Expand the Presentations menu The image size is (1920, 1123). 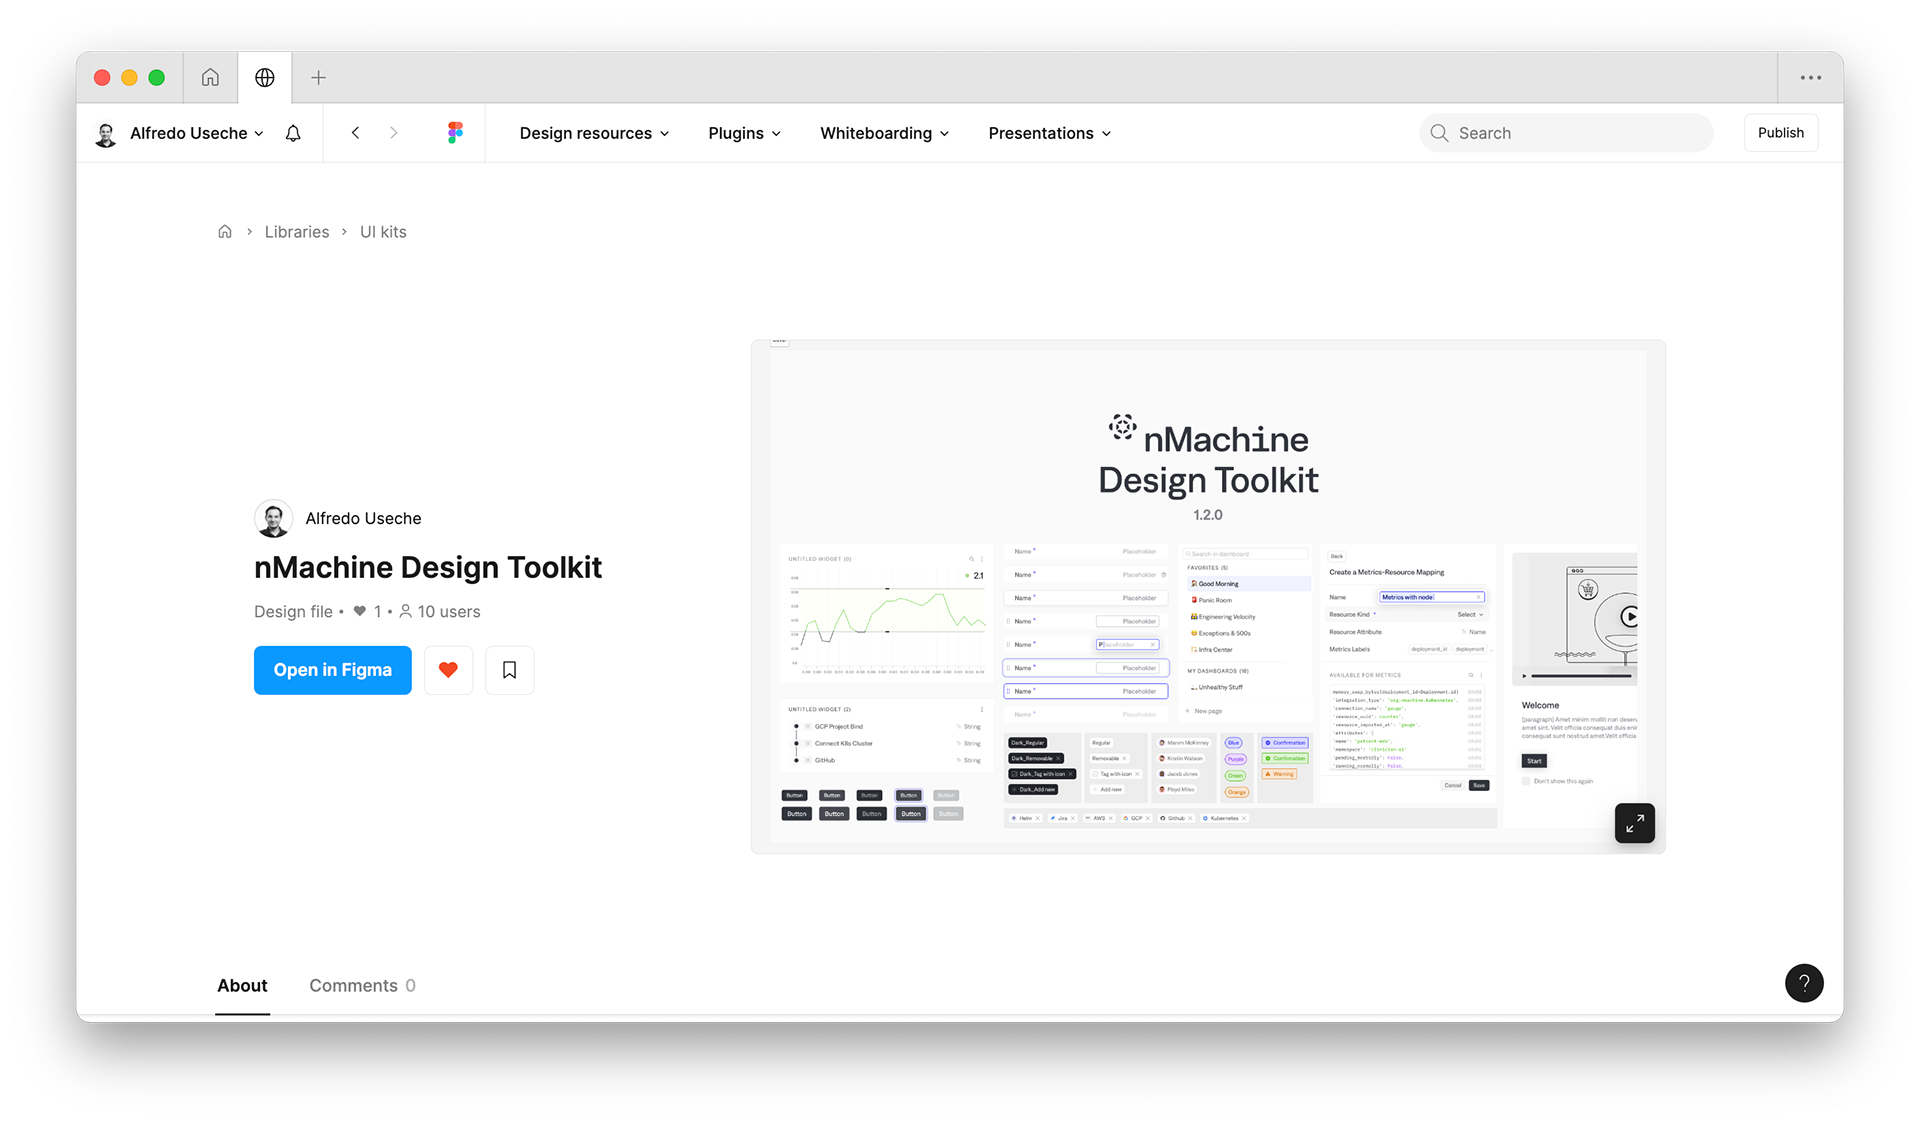(1049, 133)
